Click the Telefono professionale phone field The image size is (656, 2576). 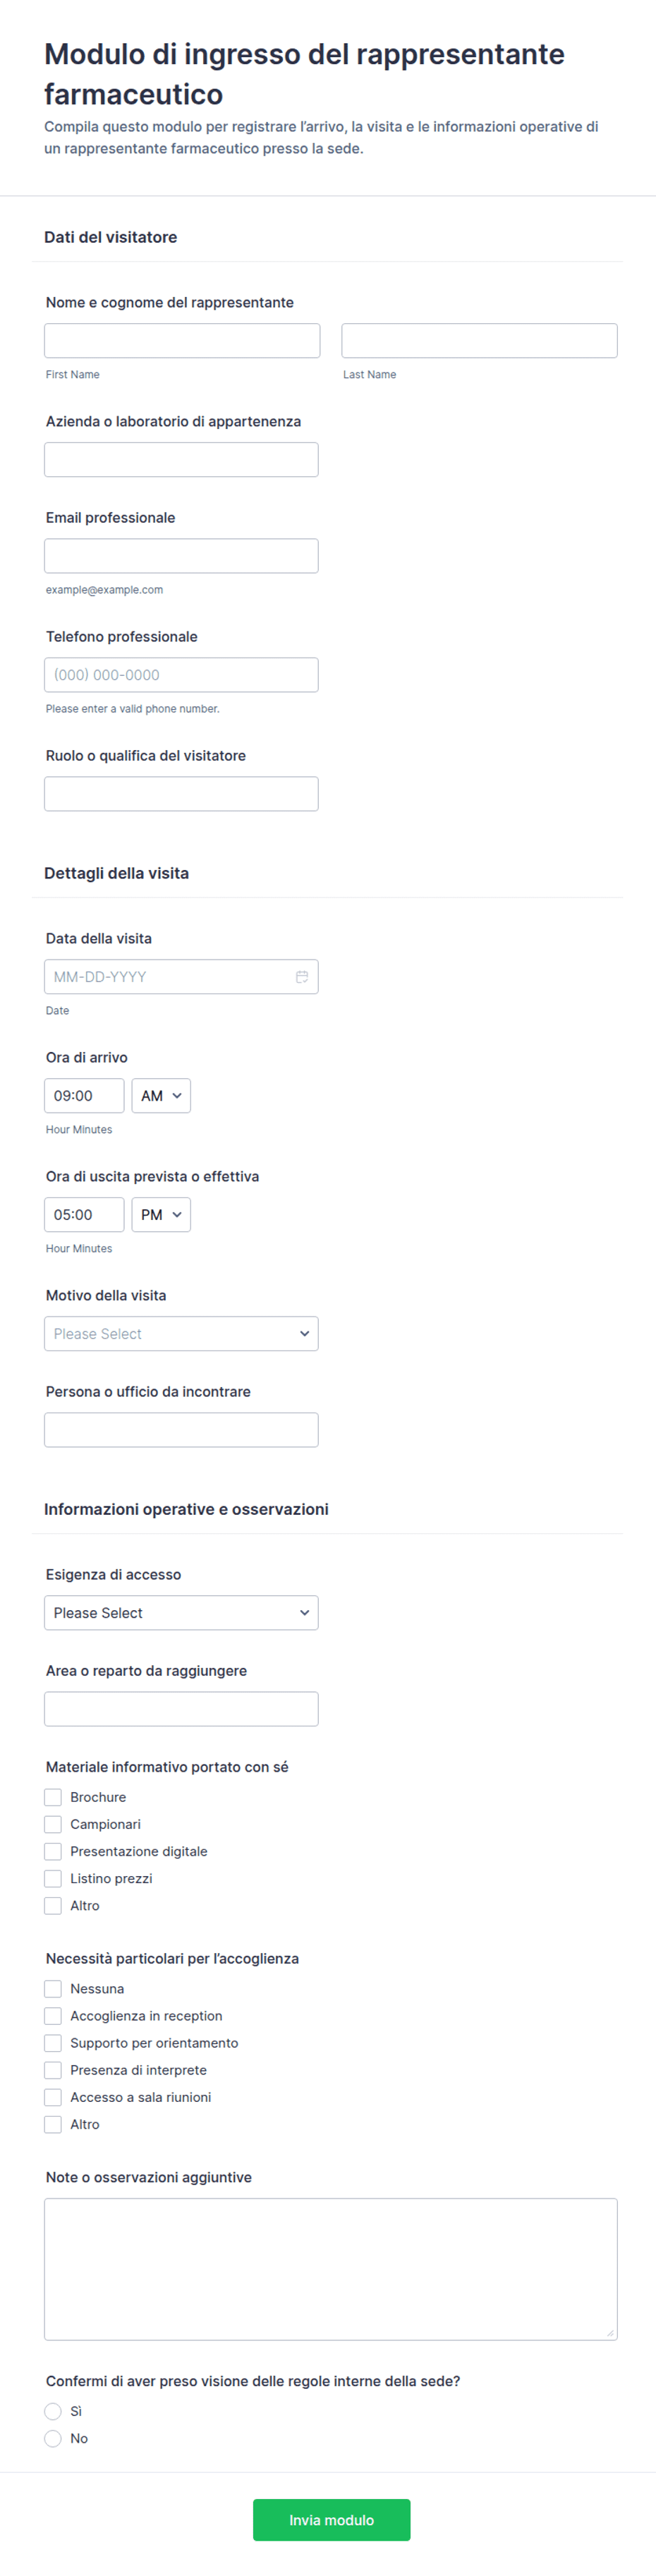pos(181,675)
